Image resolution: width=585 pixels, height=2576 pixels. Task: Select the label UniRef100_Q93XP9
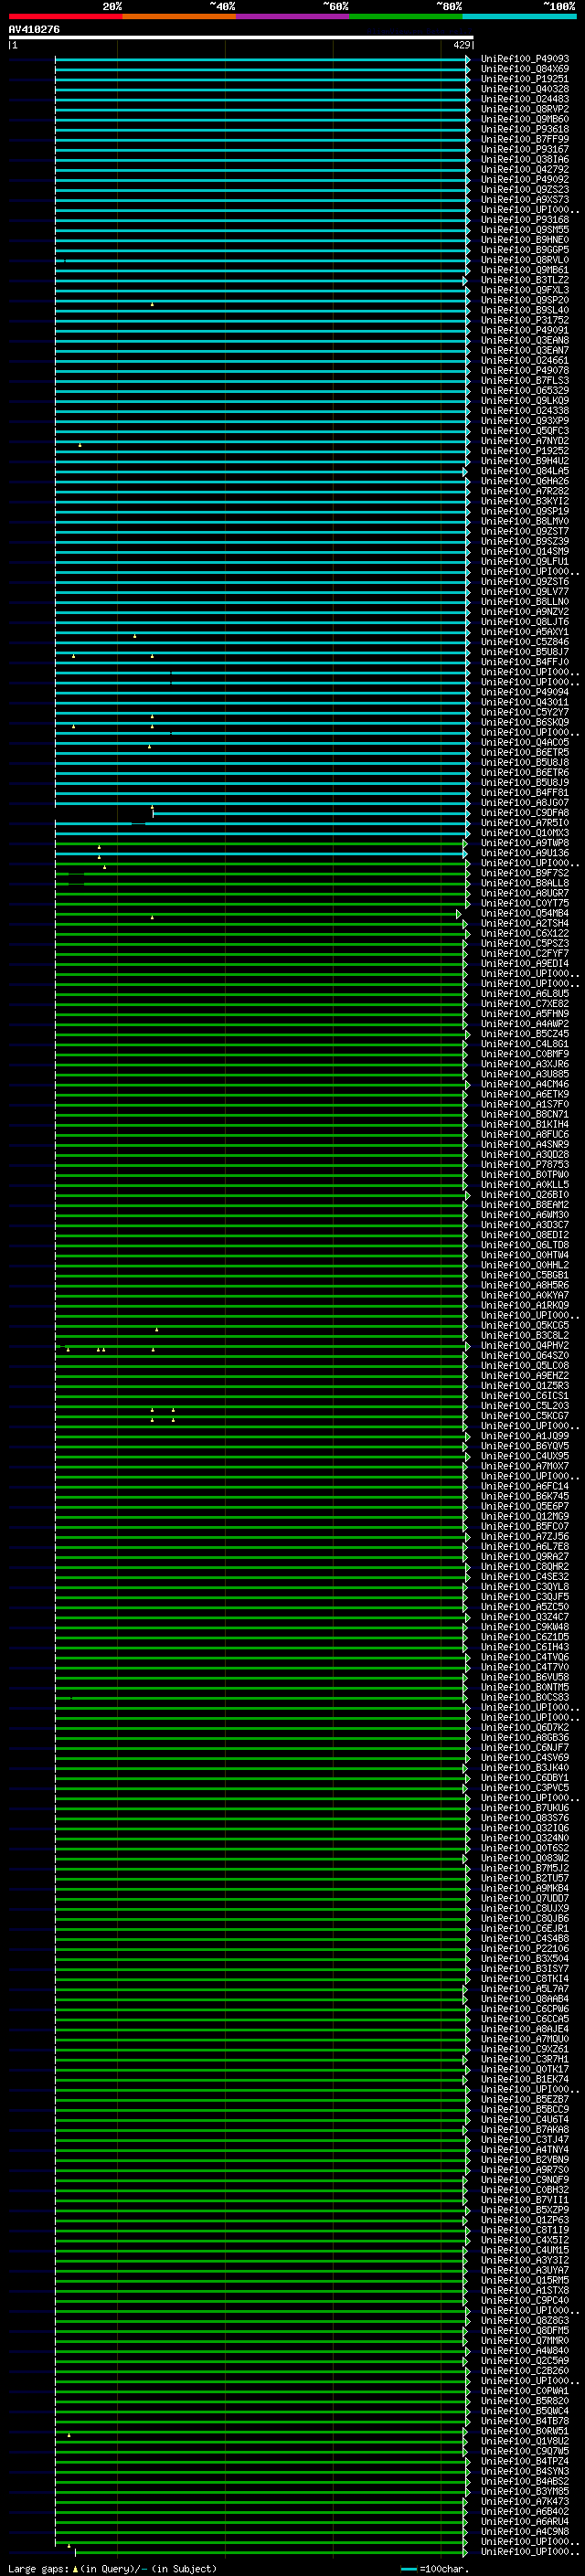(x=525, y=421)
